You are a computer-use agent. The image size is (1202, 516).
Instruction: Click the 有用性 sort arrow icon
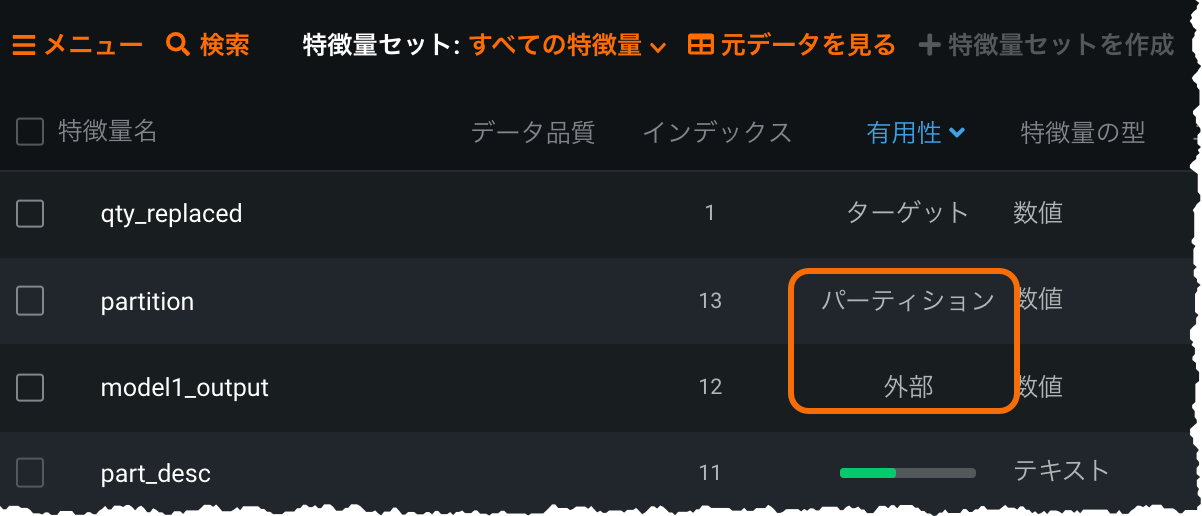tap(957, 132)
